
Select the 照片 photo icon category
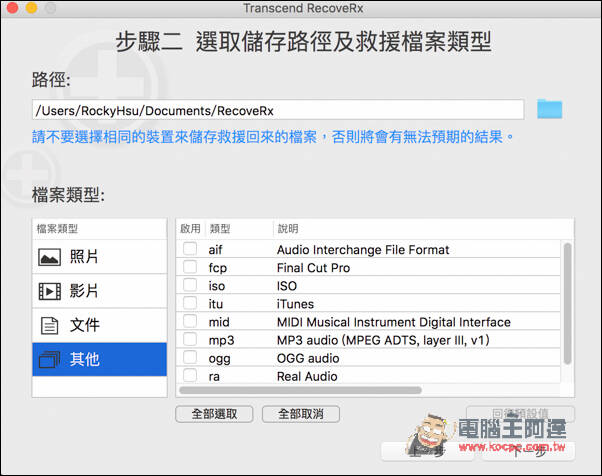50,257
